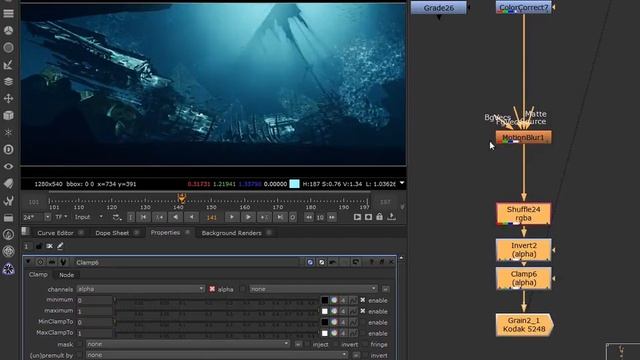Set the out point with O button
Viewport: 640px width, 360px height.
[x=292, y=217]
